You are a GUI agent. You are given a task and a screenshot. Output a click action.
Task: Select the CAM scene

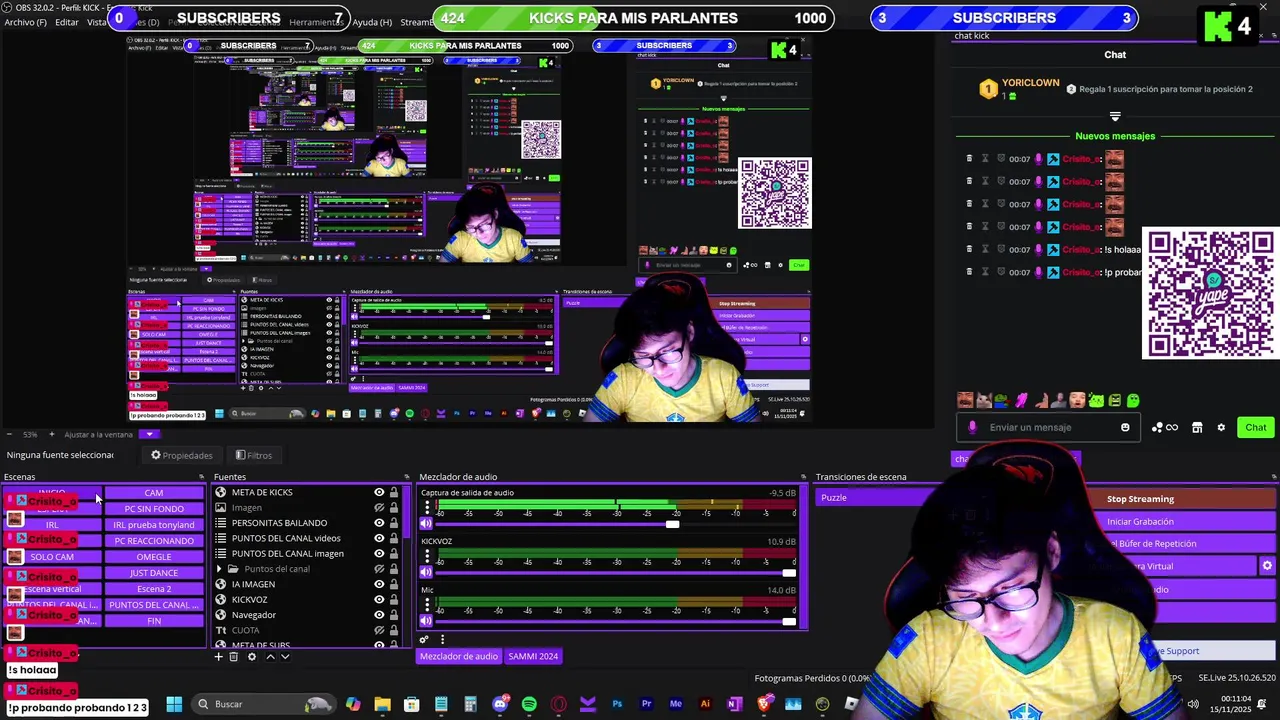[154, 493]
